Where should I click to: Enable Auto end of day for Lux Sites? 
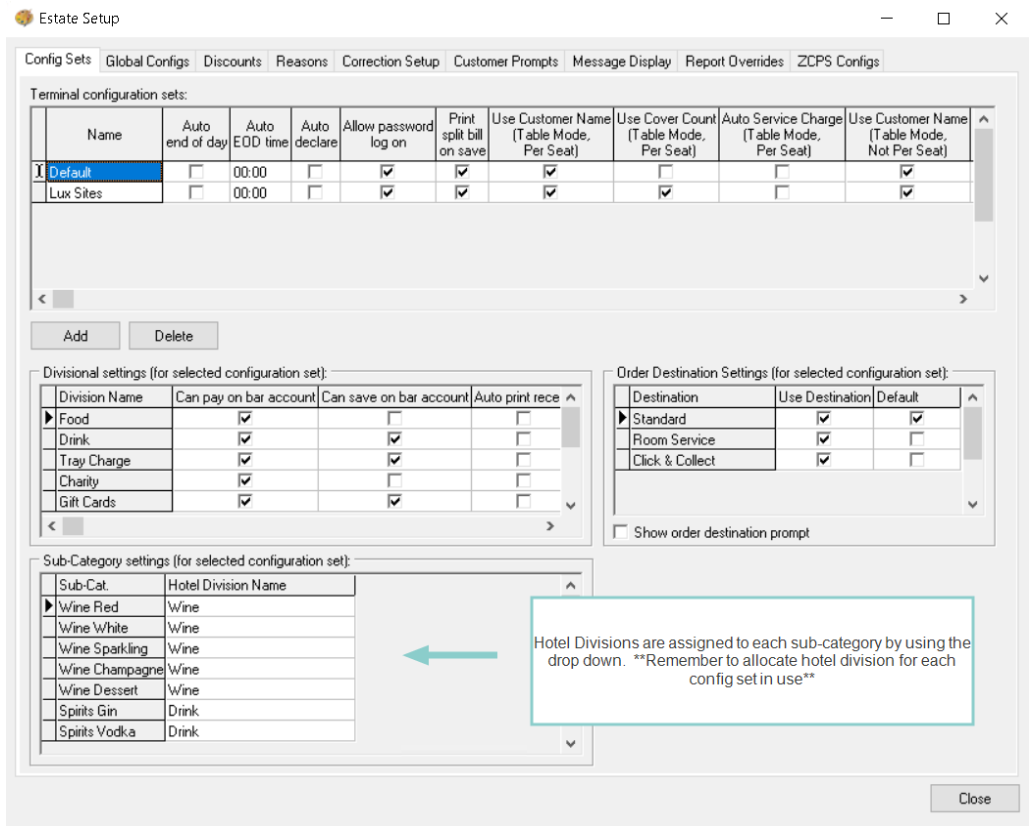click(196, 193)
